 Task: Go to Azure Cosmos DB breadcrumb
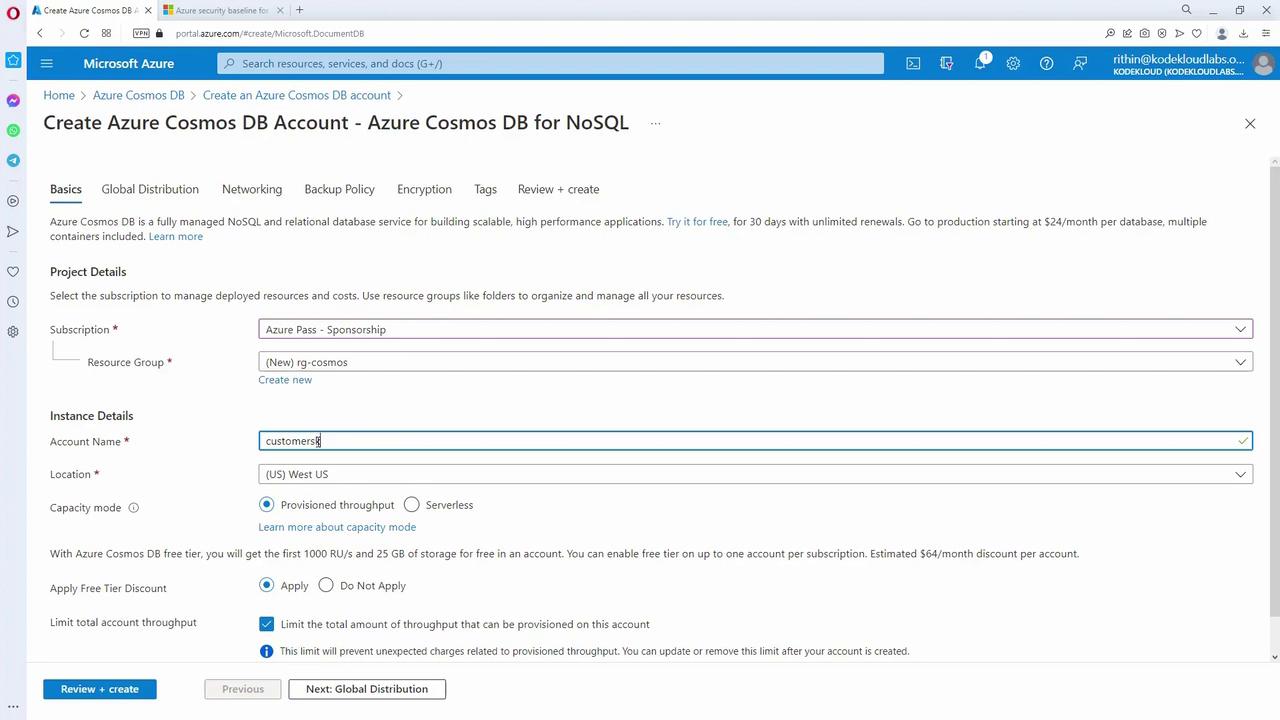point(139,95)
